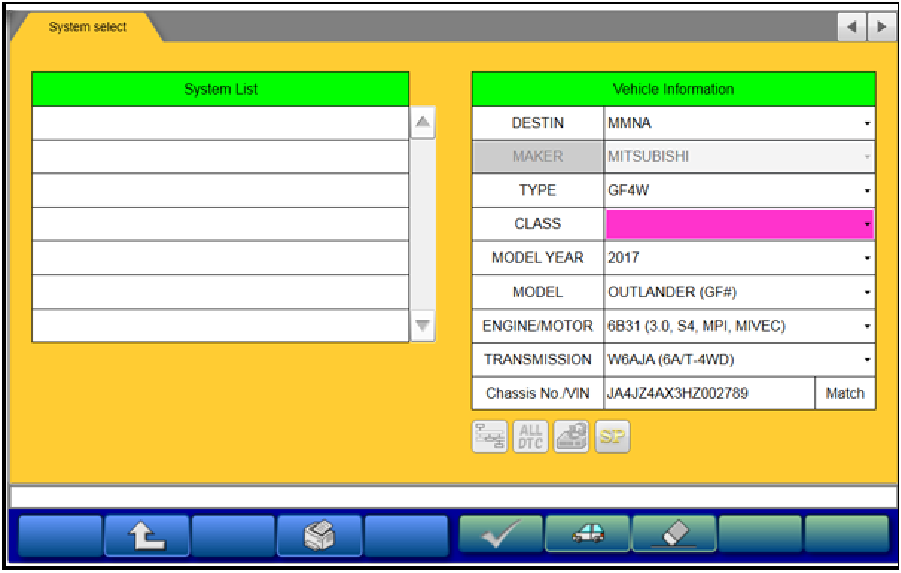Select the System select tab
901x573 pixels.
point(87,27)
